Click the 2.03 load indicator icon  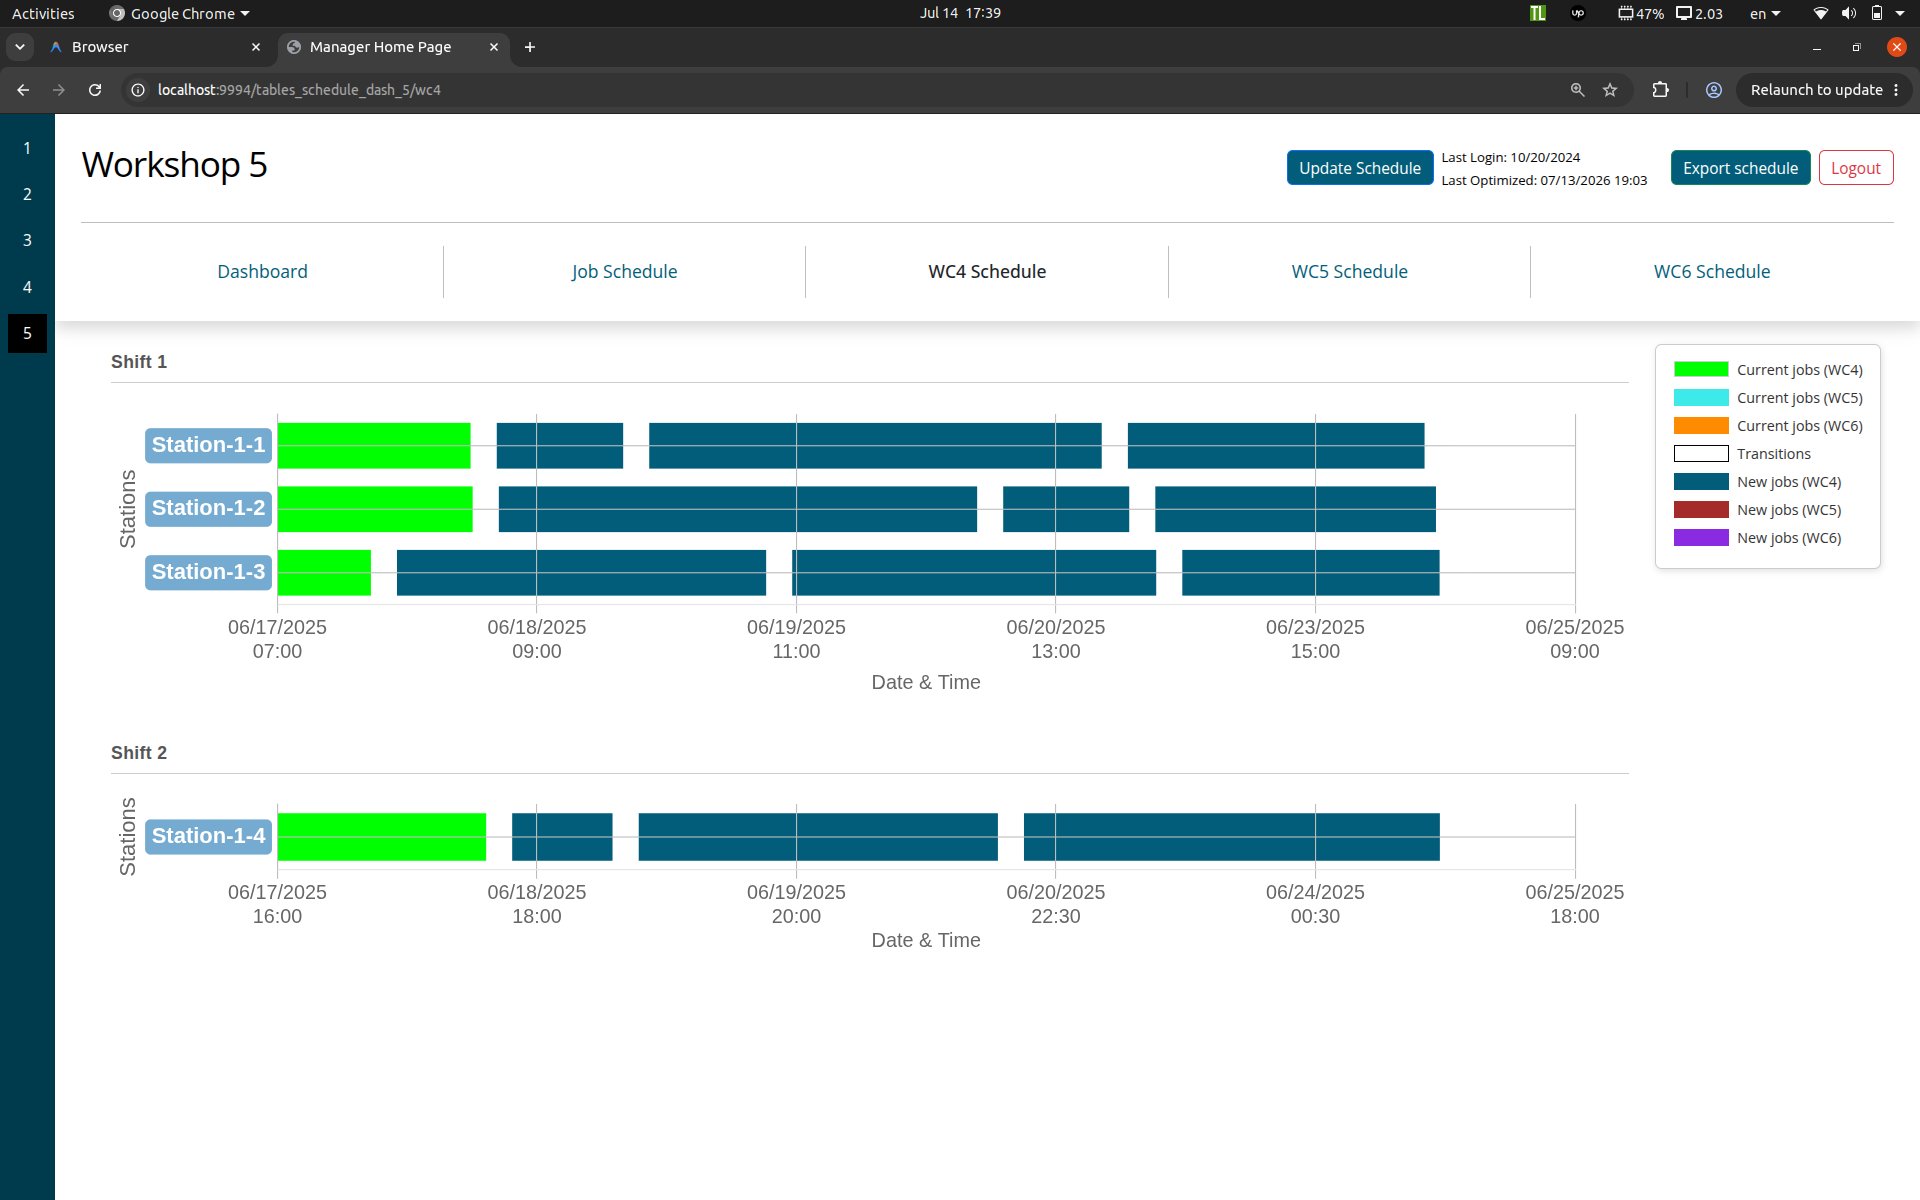coord(1700,13)
